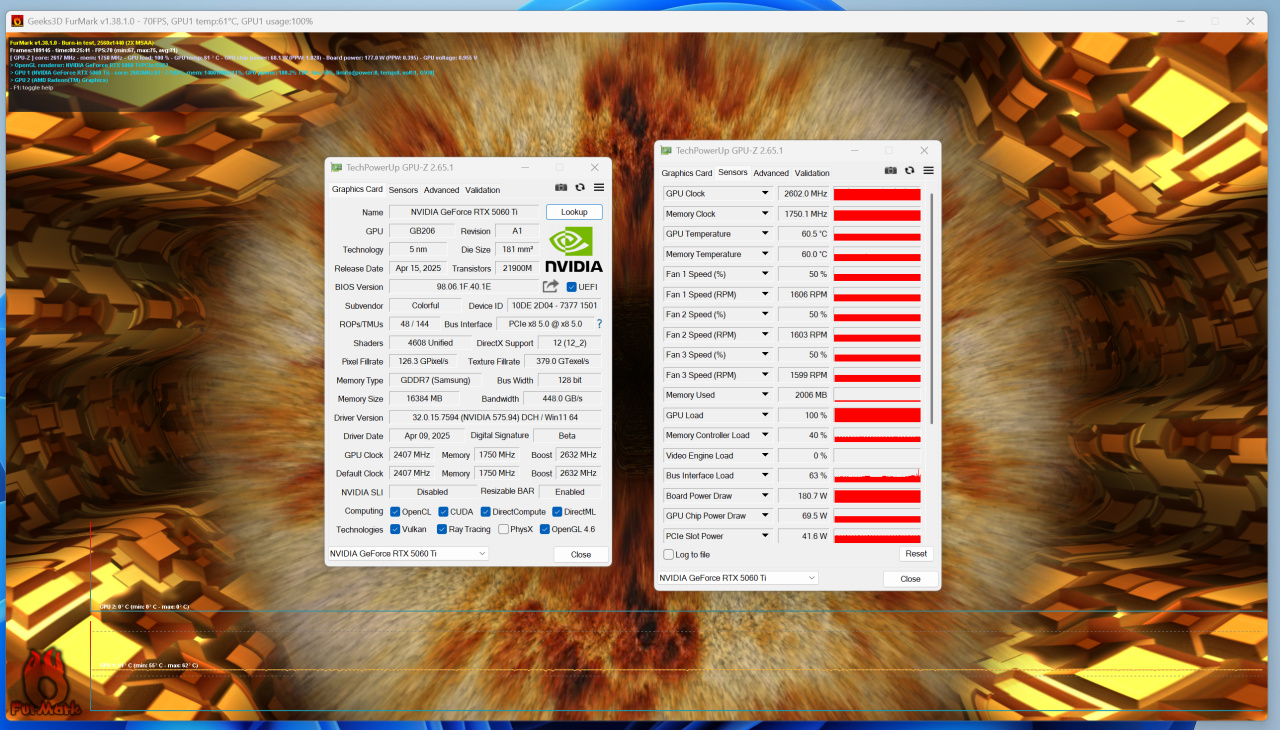This screenshot has width=1280, height=730.
Task: Toggle the Vulkan checkbox
Action: (396, 530)
